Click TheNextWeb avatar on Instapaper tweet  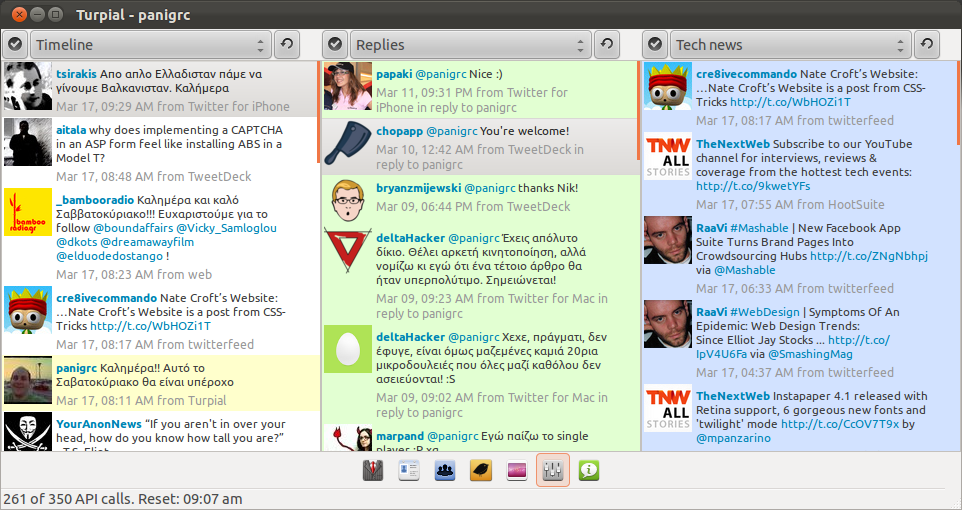coord(668,408)
